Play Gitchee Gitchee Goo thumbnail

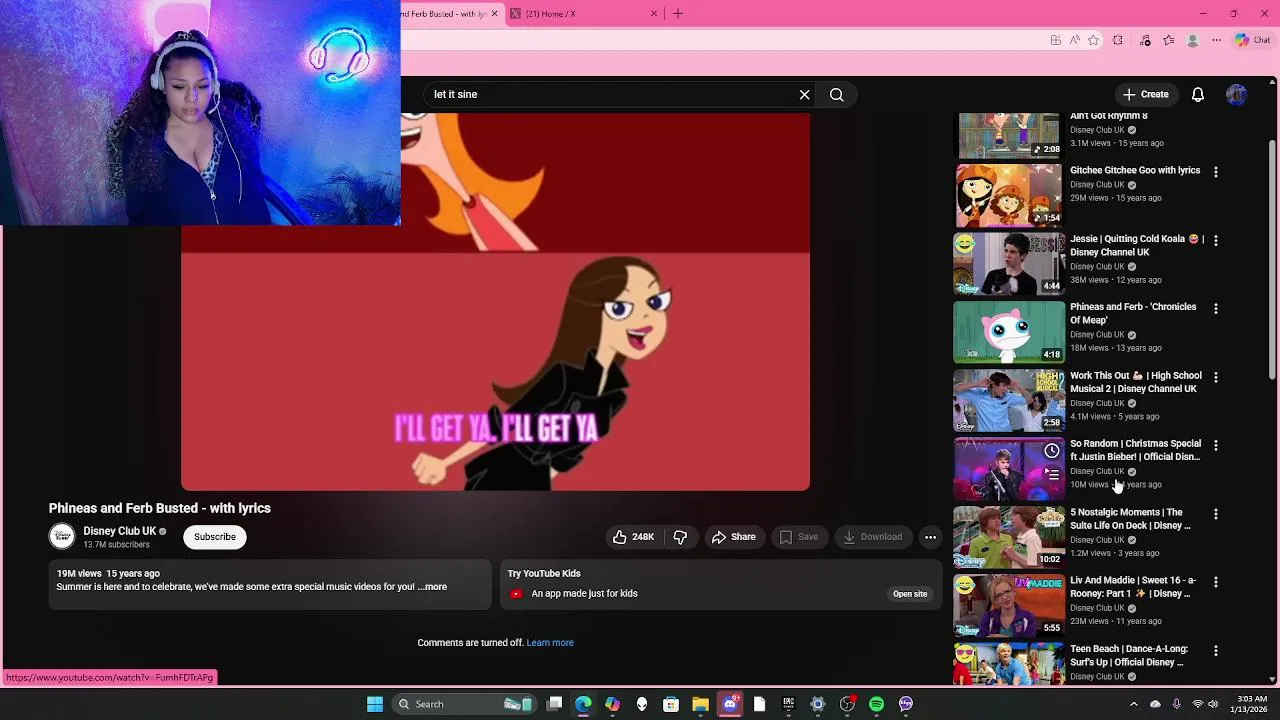coord(1009,196)
